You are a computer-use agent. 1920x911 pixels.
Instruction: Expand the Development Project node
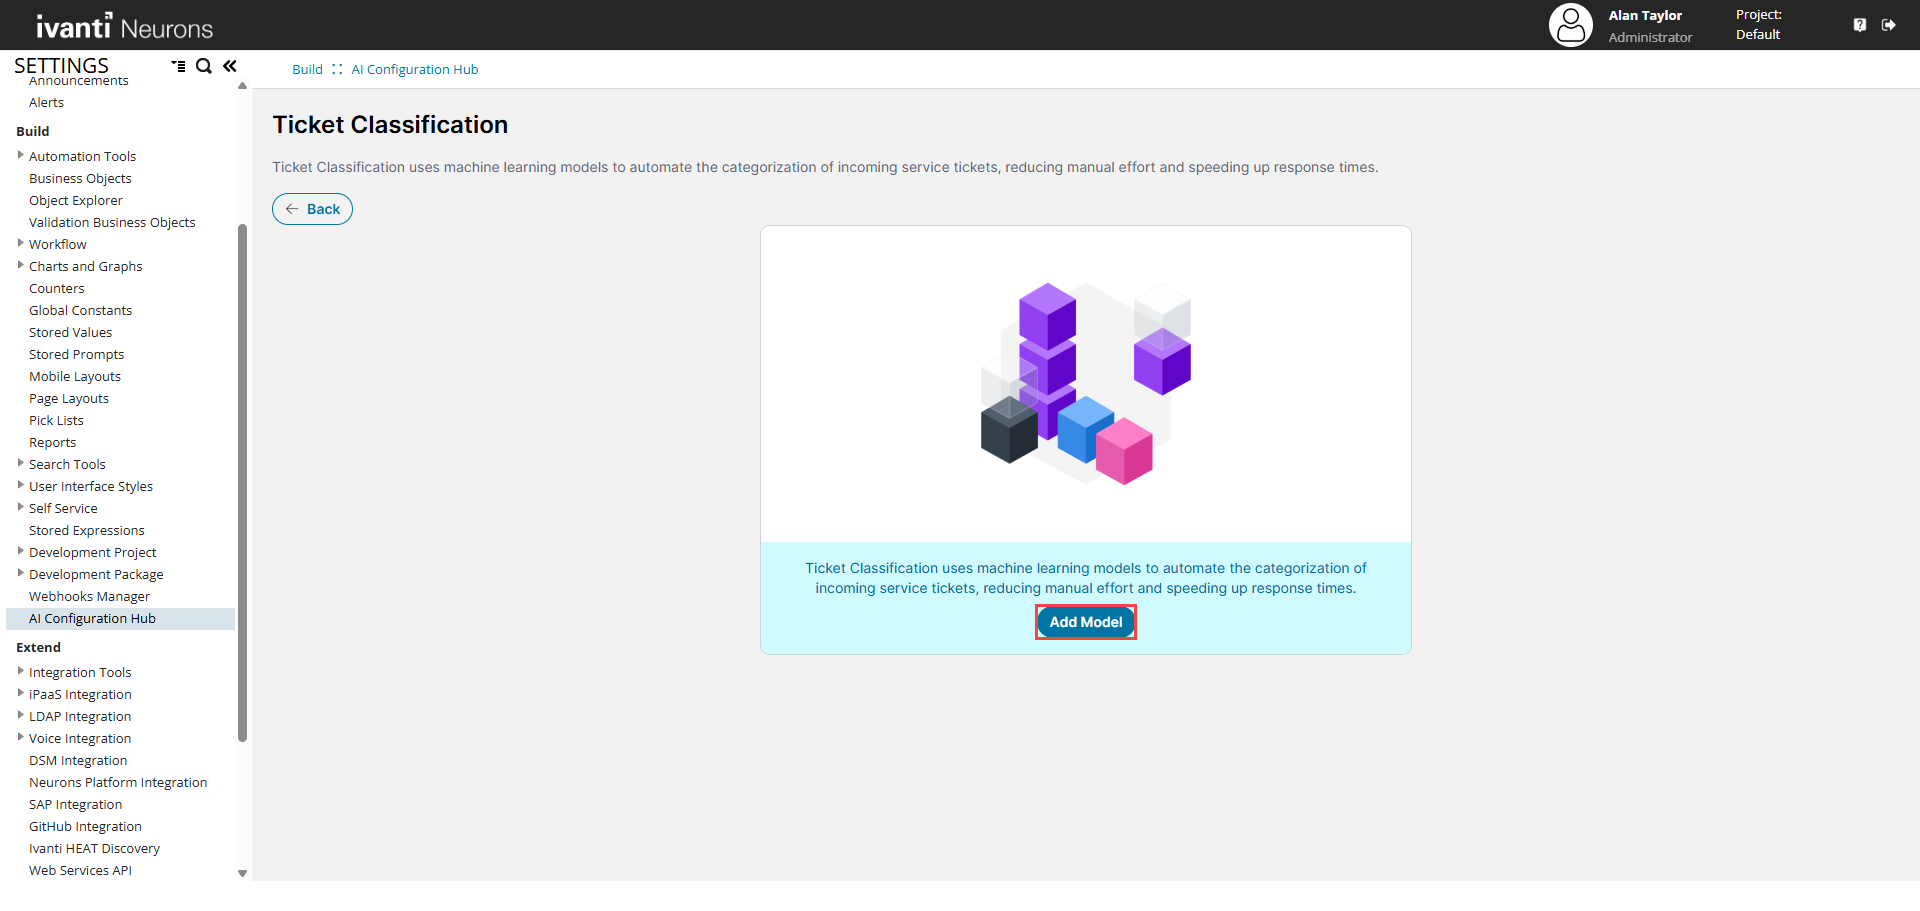20,551
